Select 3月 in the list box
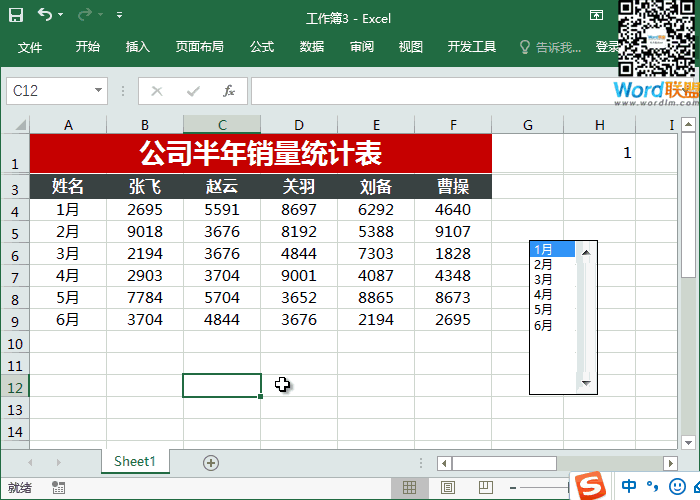Screen dimensions: 700x500 pyautogui.click(x=552, y=279)
